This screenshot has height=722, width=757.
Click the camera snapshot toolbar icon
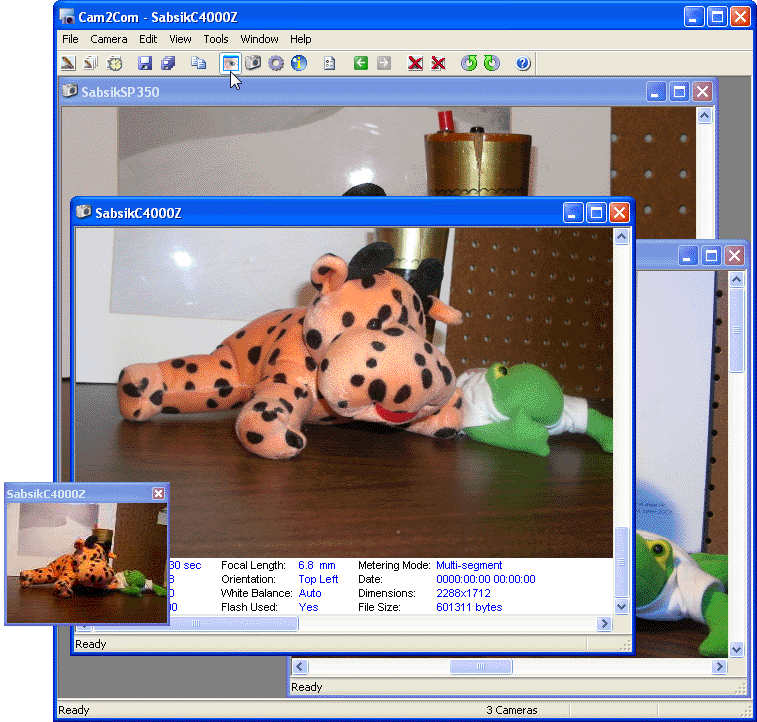(253, 63)
